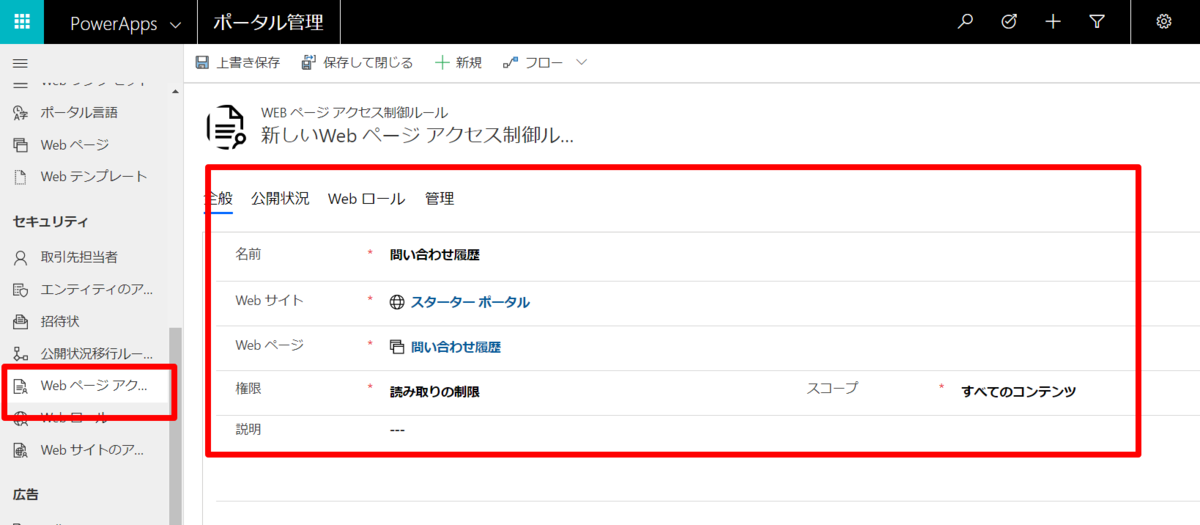Click 上書き保存 save button
The width and height of the screenshot is (1200, 525).
[238, 62]
